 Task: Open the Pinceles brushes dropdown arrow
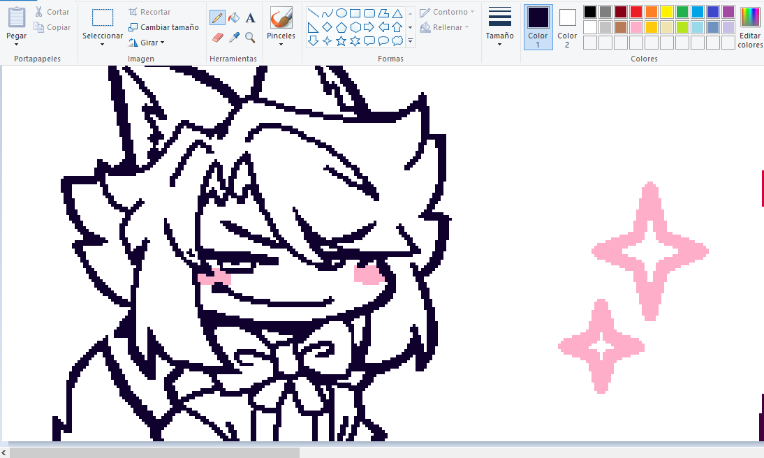click(x=281, y=45)
